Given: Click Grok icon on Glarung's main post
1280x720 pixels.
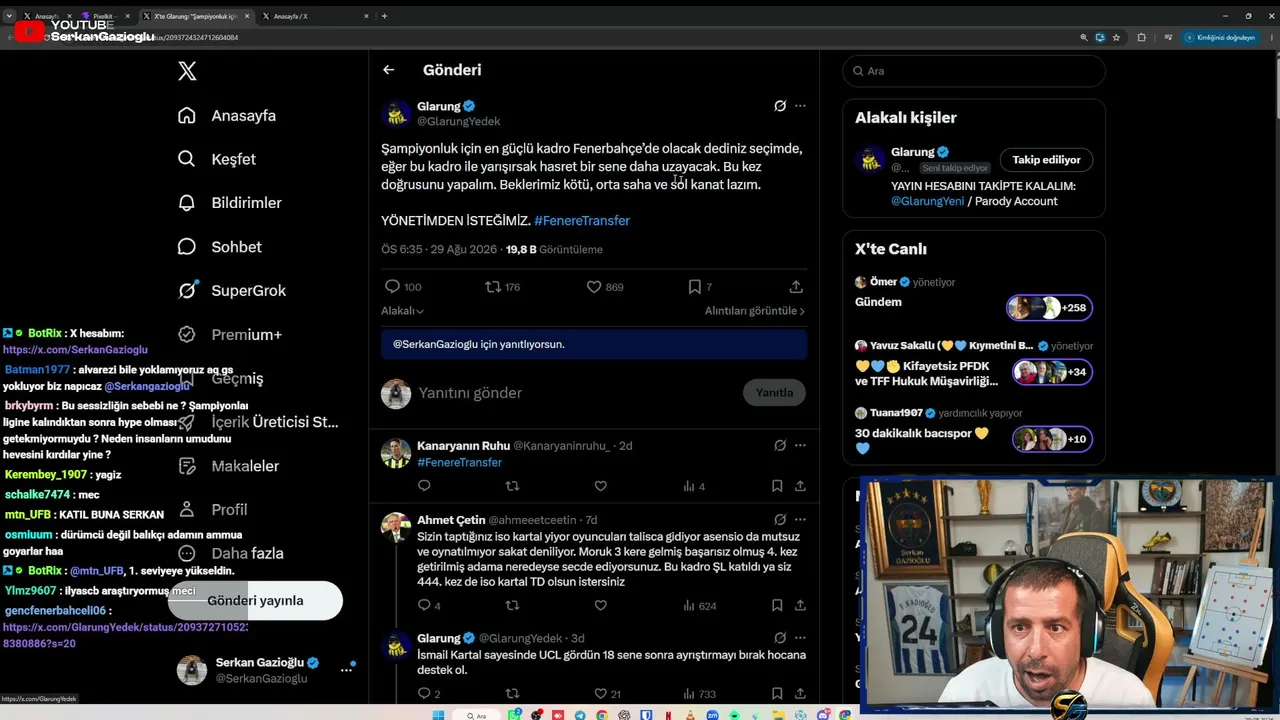Looking at the screenshot, I should [x=780, y=106].
